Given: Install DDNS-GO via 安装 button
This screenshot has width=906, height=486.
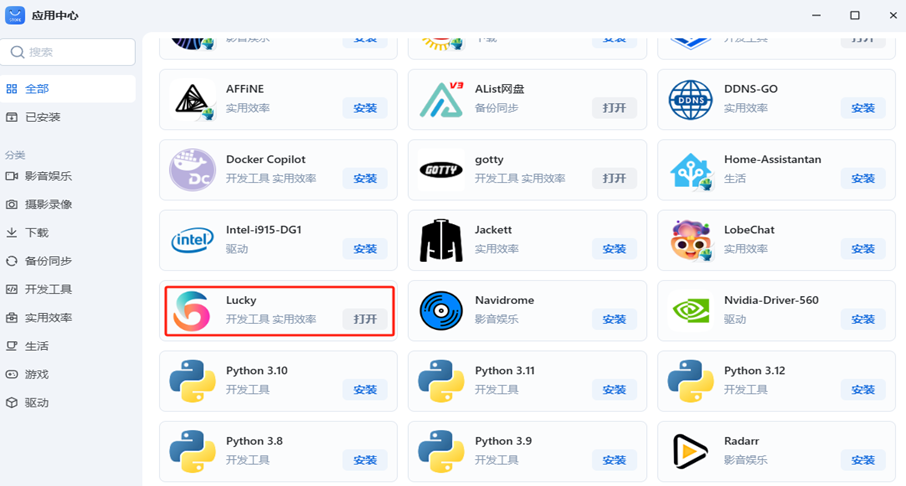Looking at the screenshot, I should point(863,108).
